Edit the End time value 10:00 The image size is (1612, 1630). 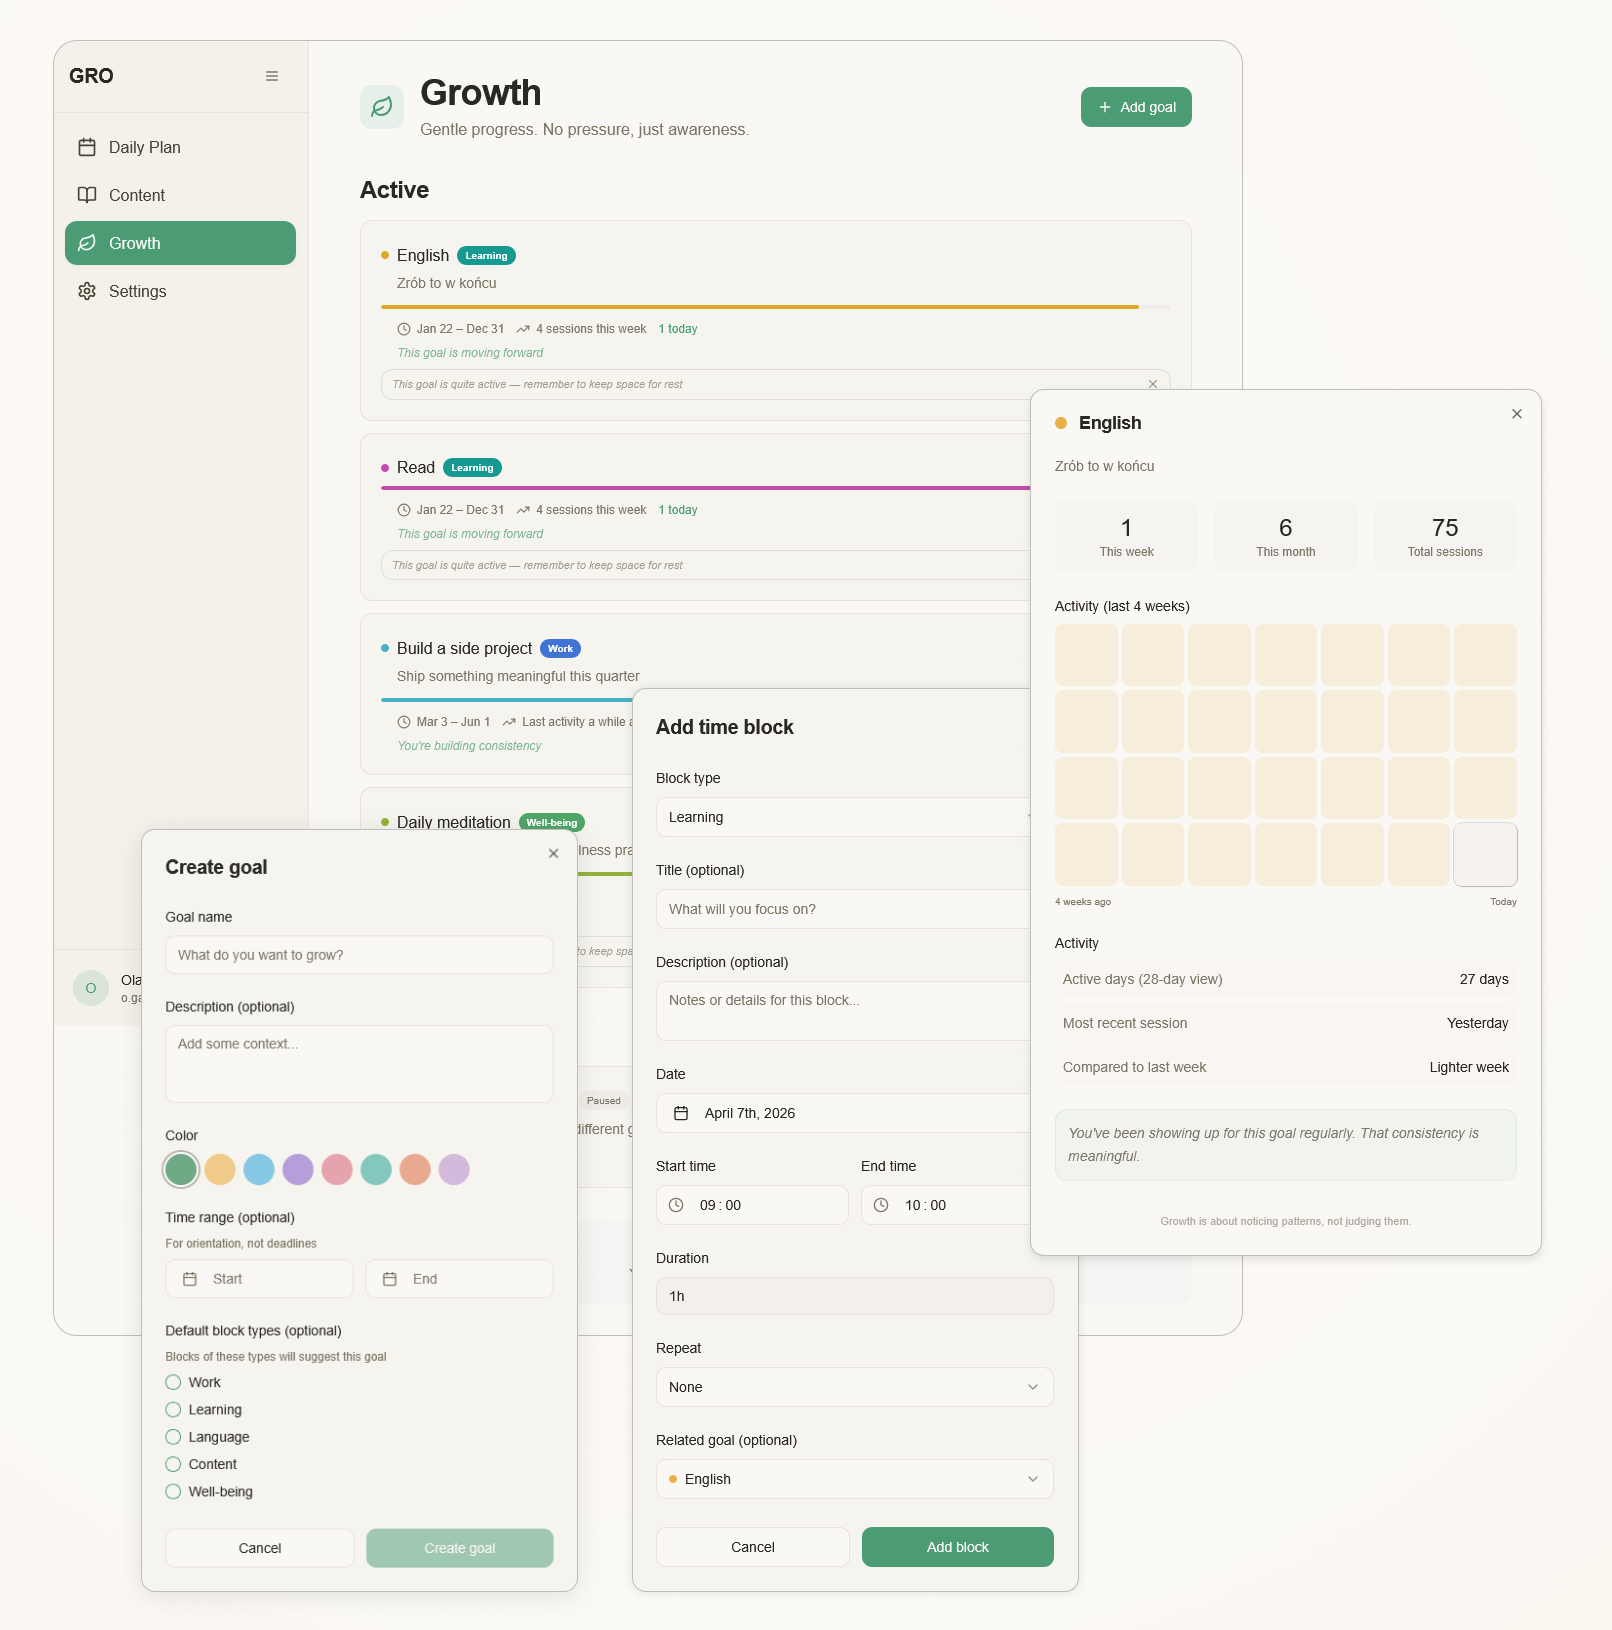(926, 1205)
